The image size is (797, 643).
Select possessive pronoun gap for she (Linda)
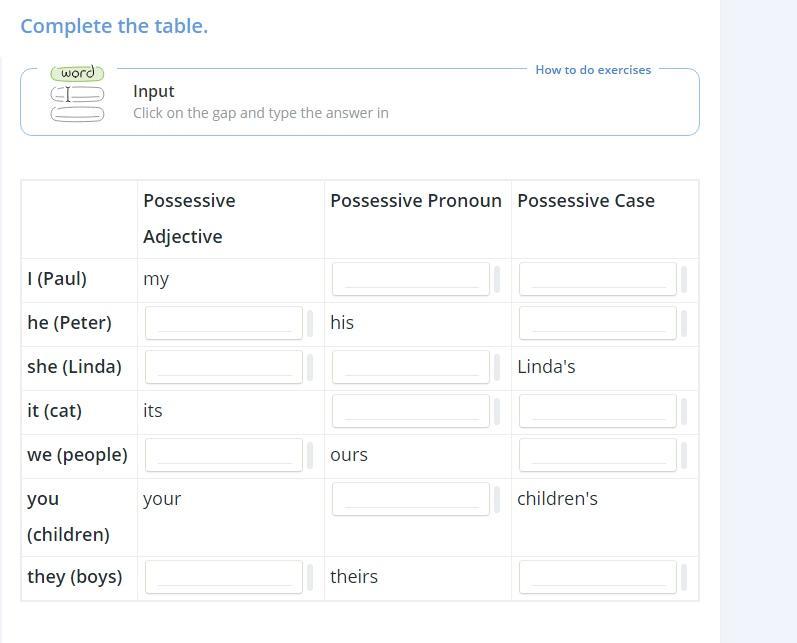pyautogui.click(x=411, y=366)
